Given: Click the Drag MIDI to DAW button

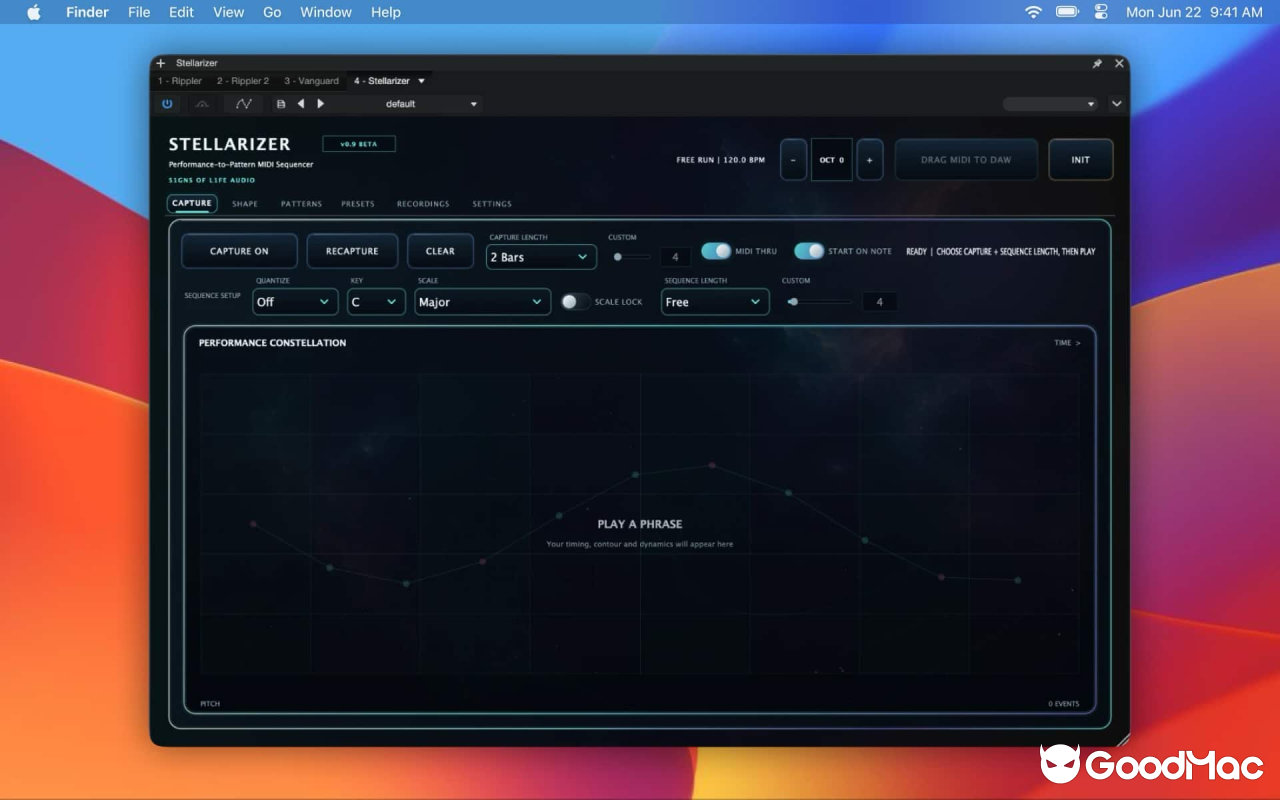Looking at the screenshot, I should 966,160.
